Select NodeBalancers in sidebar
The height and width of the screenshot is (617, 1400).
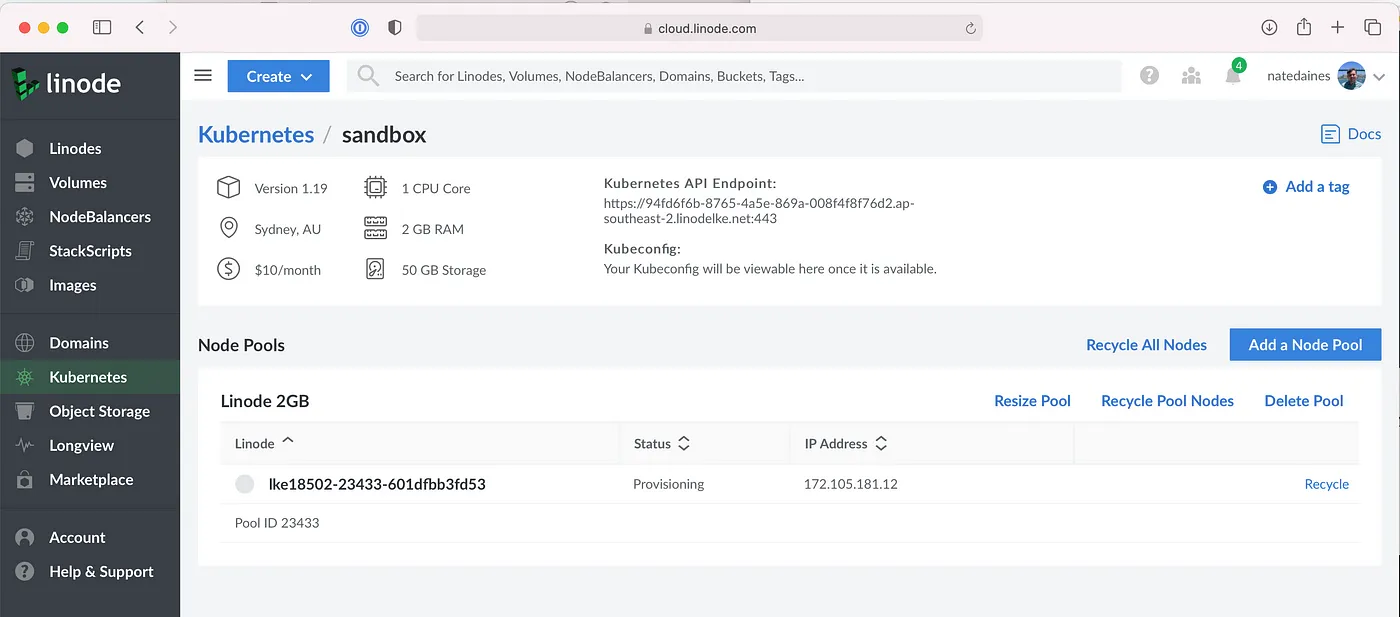pos(100,217)
